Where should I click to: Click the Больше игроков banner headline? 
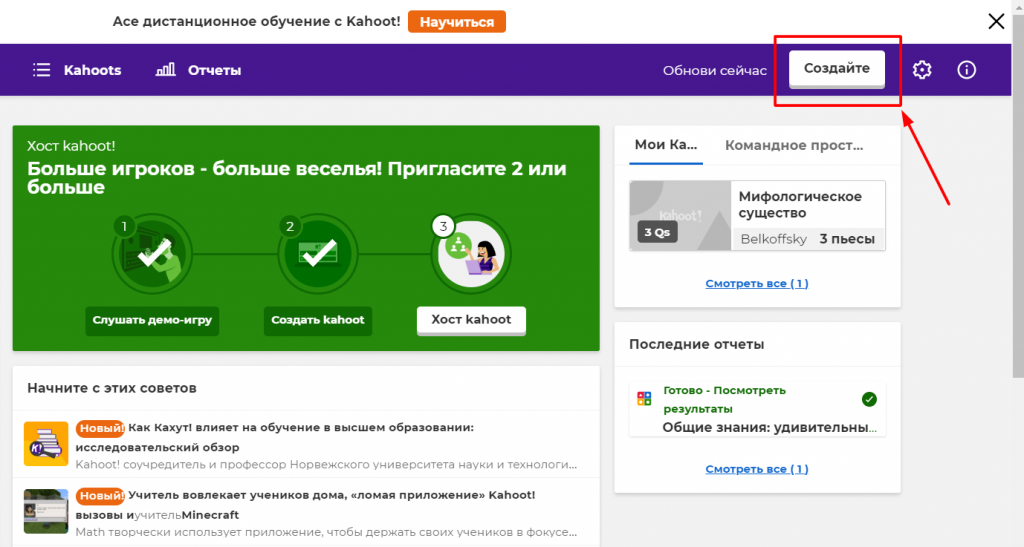[296, 178]
